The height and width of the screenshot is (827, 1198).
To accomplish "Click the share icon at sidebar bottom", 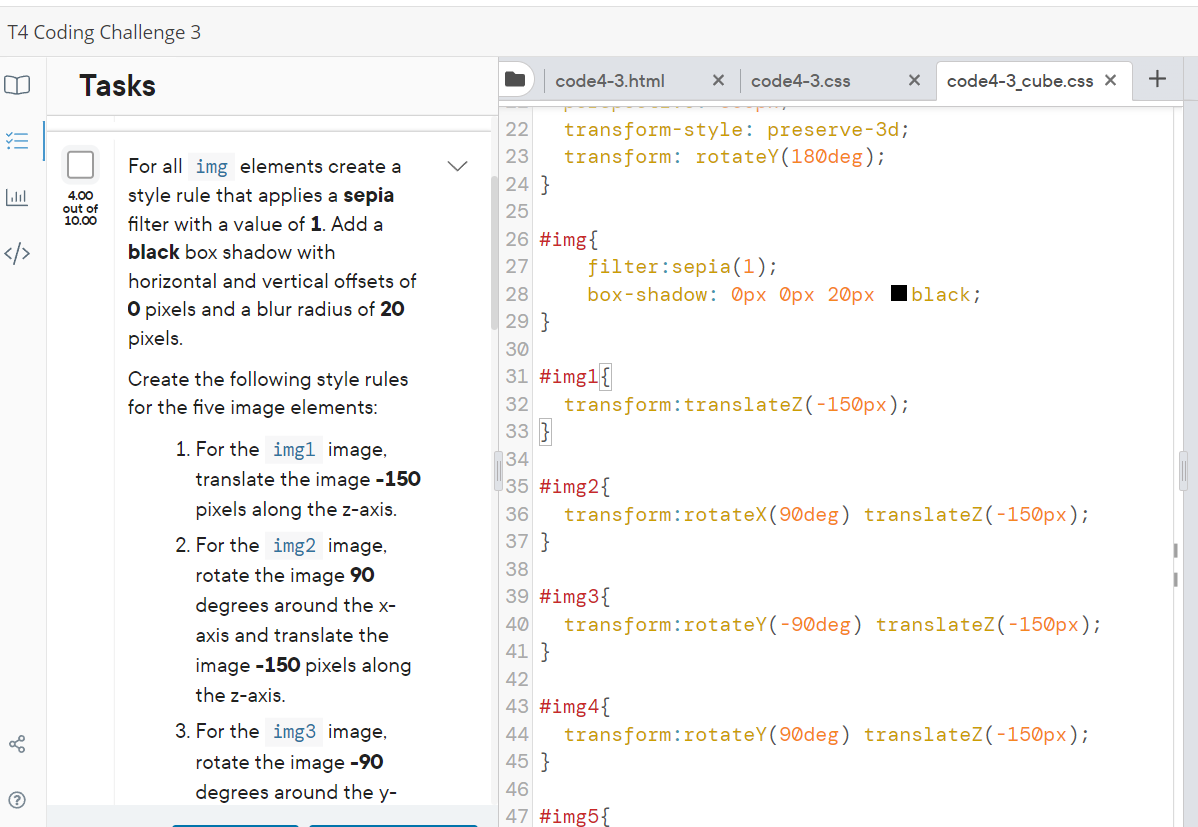I will 18,744.
